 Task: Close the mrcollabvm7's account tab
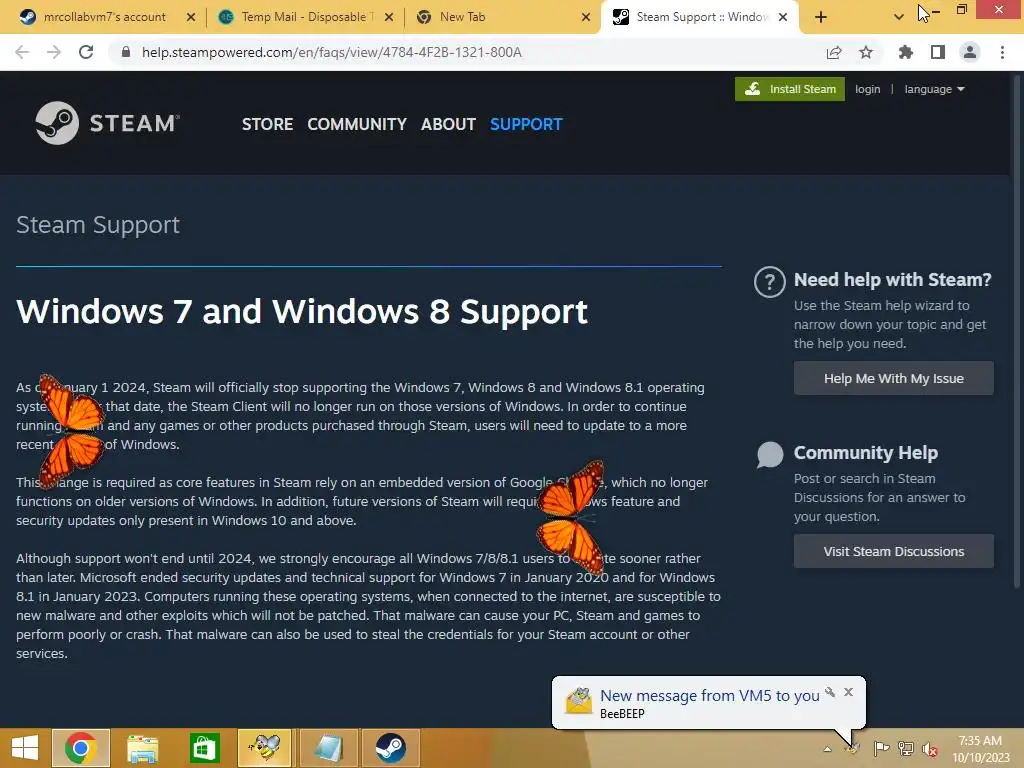[x=191, y=17]
